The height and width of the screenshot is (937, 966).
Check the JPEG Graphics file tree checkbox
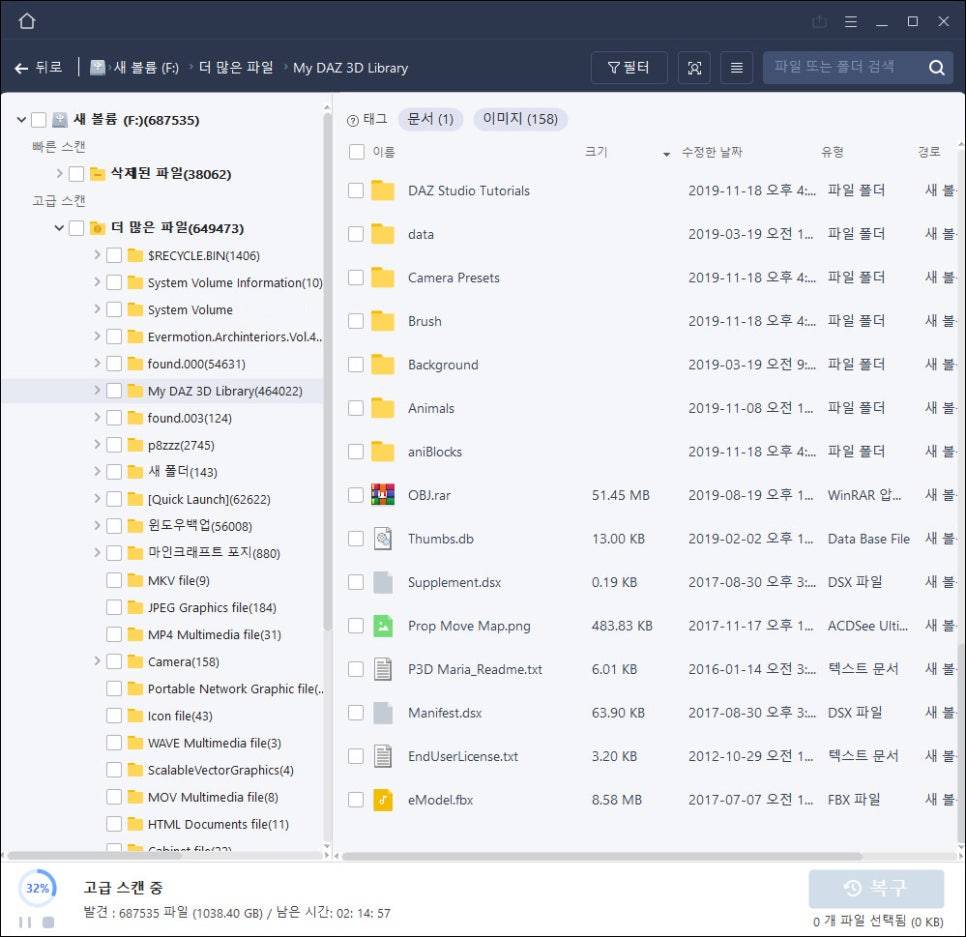[114, 607]
